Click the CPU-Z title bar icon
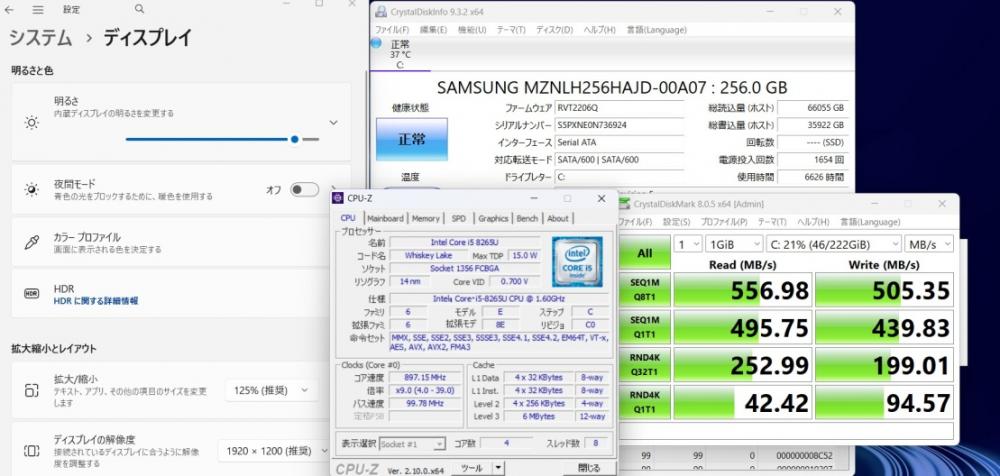The width and height of the screenshot is (1000, 476). 338,198
